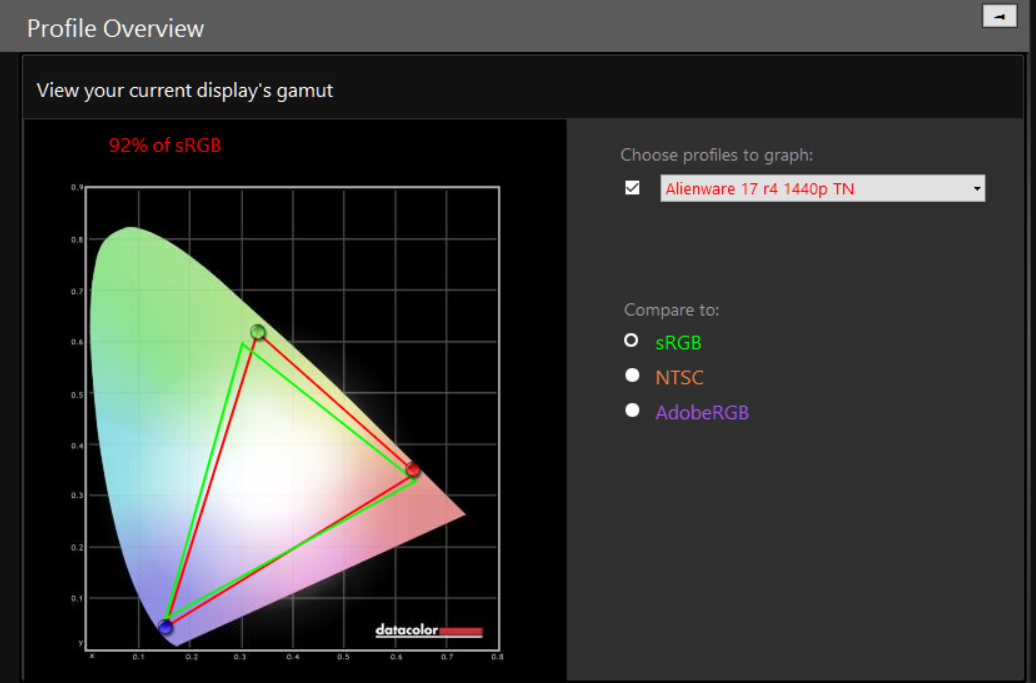This screenshot has width=1036, height=683.
Task: Click the blue primary marker on the gamut chart
Action: [165, 627]
